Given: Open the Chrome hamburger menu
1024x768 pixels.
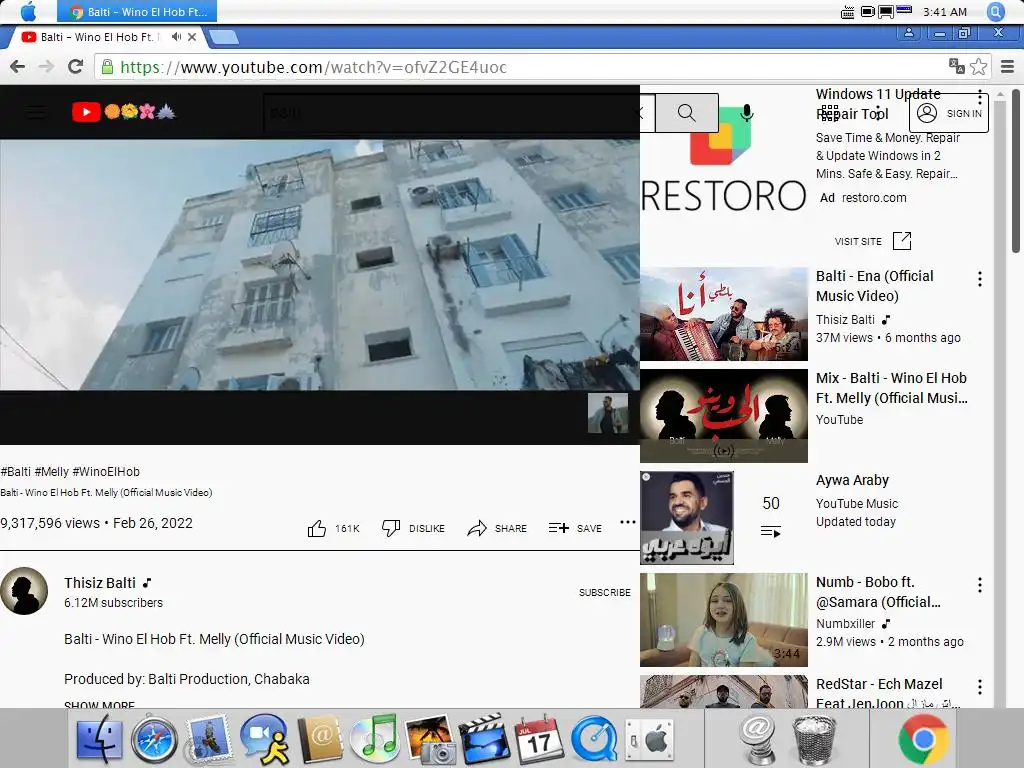Looking at the screenshot, I should [1008, 67].
